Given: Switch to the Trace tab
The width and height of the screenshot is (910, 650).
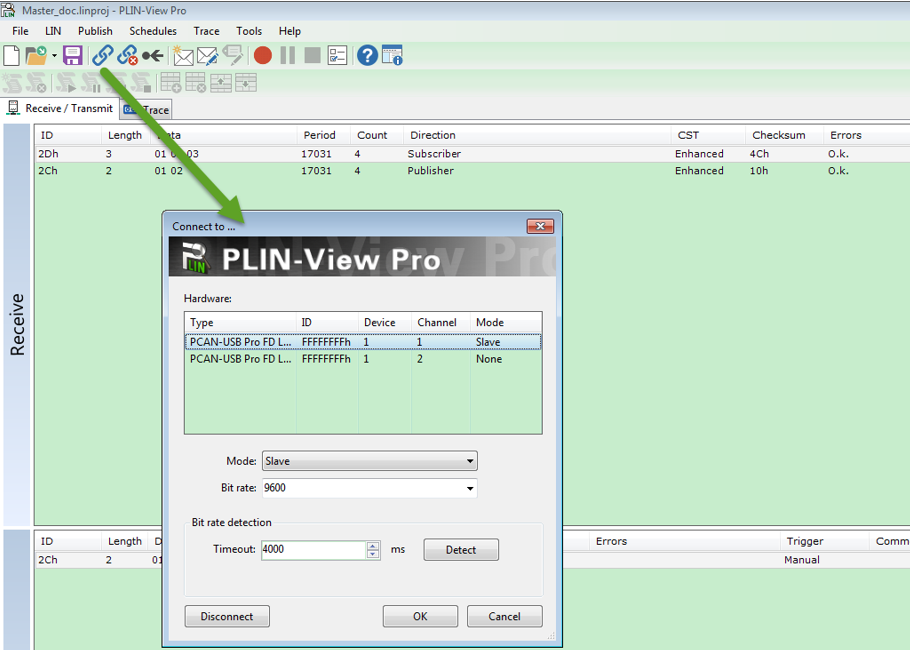Looking at the screenshot, I should point(146,110).
